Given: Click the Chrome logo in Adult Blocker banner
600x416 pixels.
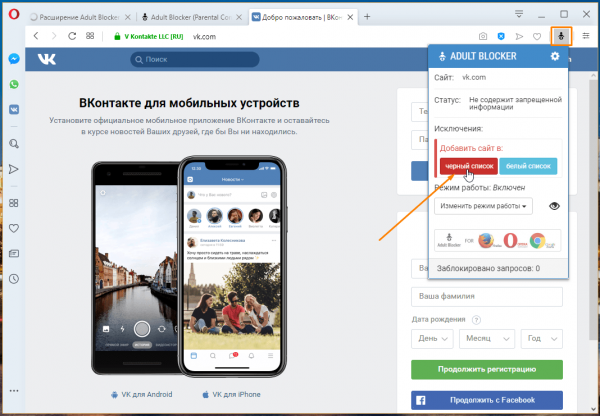Looking at the screenshot, I should pyautogui.click(x=538, y=241).
